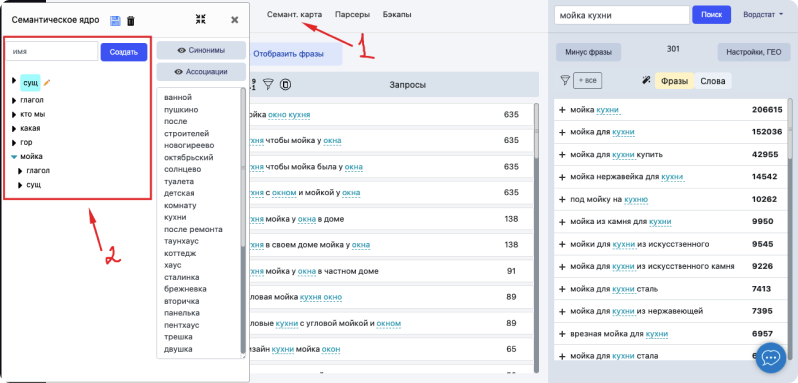
Task: Go to Семант. карта tab
Action: pyautogui.click(x=294, y=15)
